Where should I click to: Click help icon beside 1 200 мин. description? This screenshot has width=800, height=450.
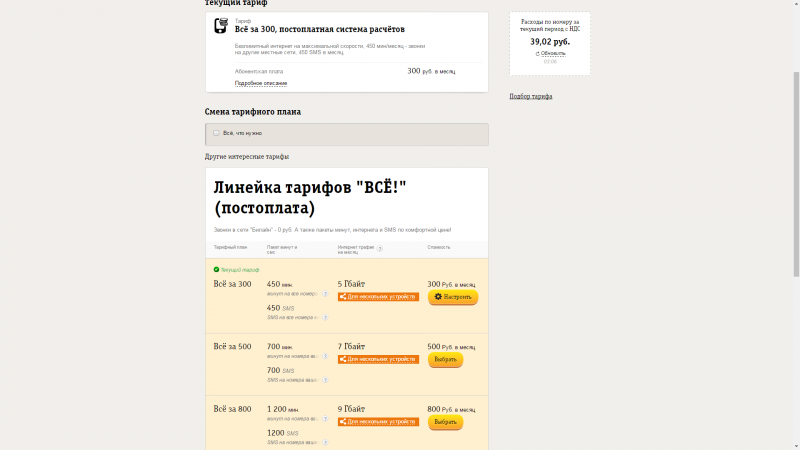click(325, 419)
